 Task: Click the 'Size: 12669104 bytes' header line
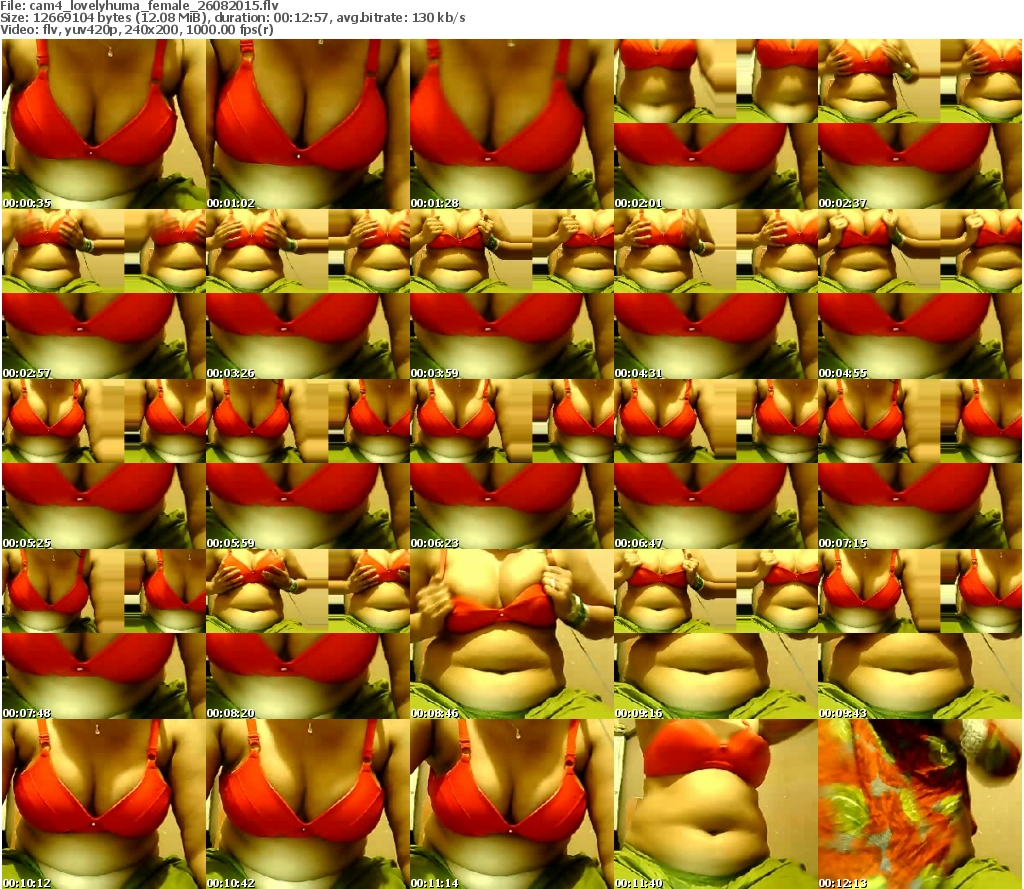pyautogui.click(x=232, y=18)
